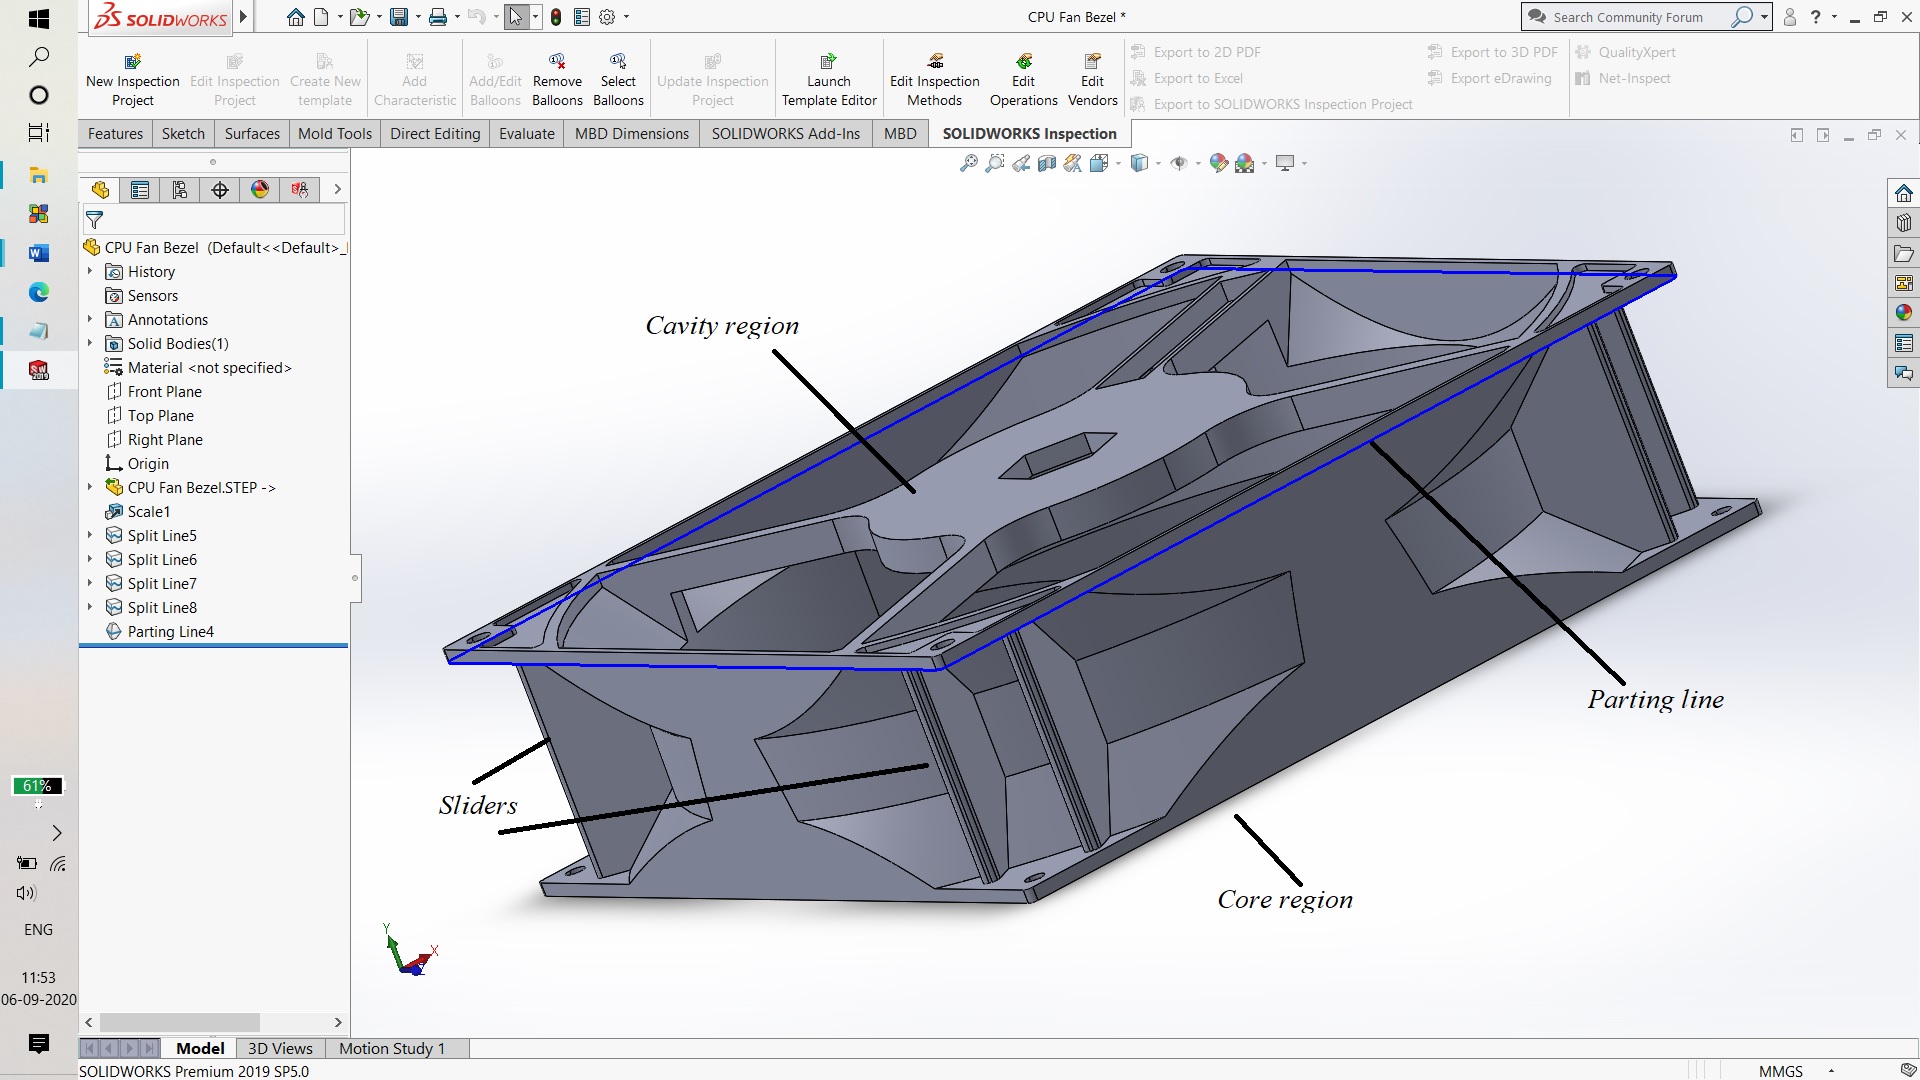Open the Launch Template Editor tool
Image resolution: width=1920 pixels, height=1080 pixels.
pyautogui.click(x=829, y=77)
